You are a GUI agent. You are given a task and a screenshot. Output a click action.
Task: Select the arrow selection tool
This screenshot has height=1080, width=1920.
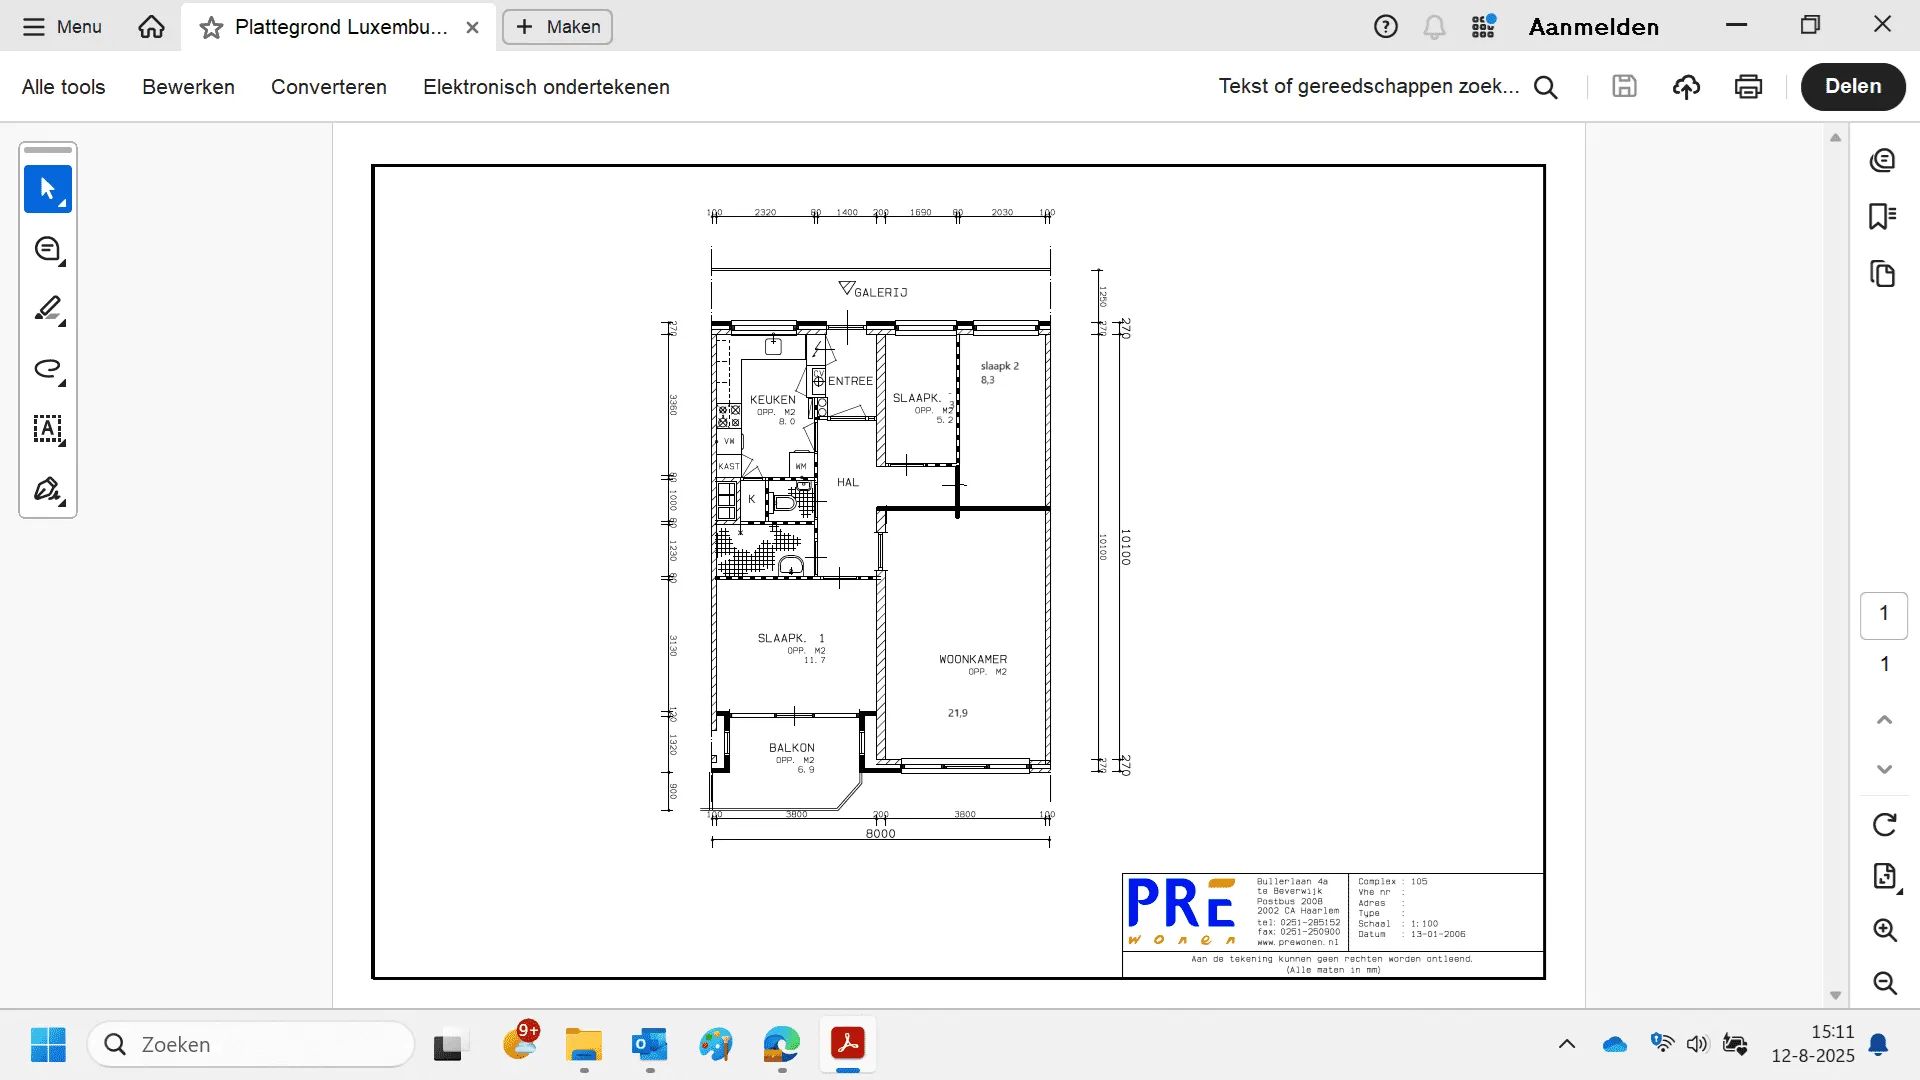pos(48,189)
